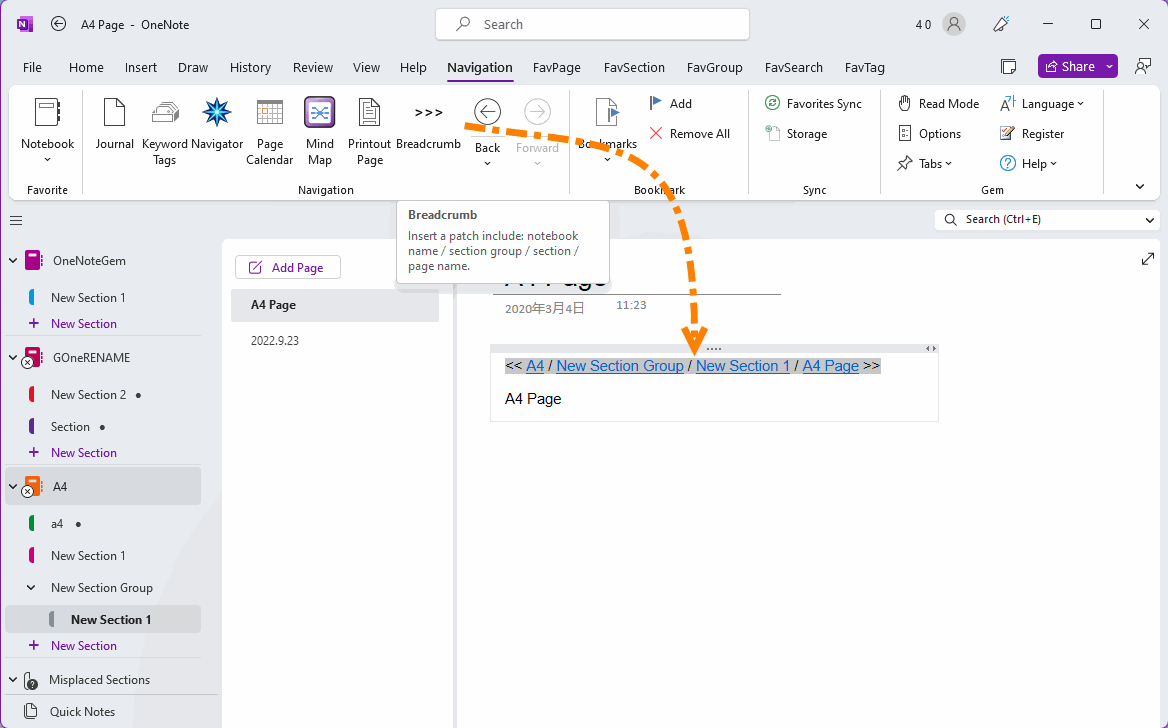Follow New Section 1 breadcrumb link
The width and height of the screenshot is (1168, 728).
click(743, 366)
